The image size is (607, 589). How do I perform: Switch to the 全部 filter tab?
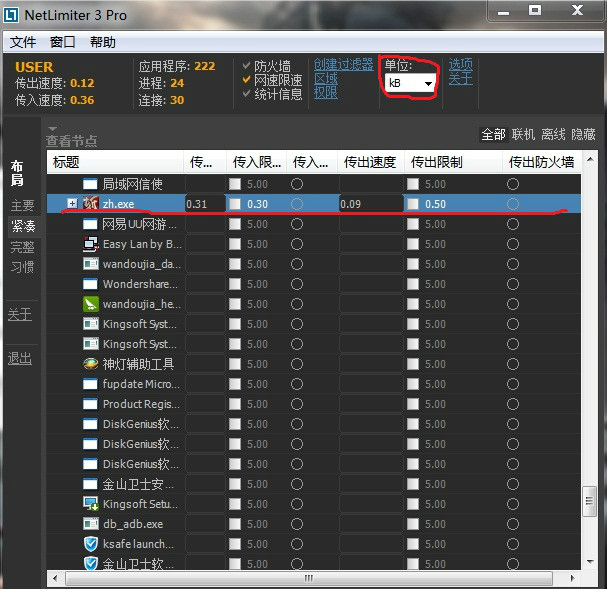pos(493,135)
